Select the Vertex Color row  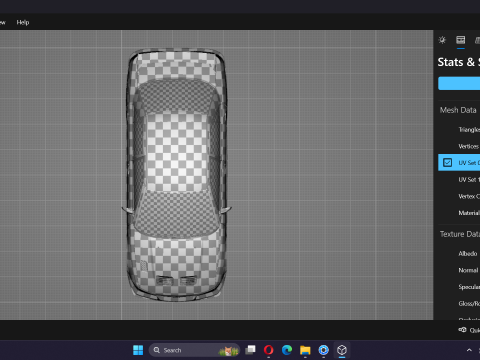pyautogui.click(x=459, y=196)
